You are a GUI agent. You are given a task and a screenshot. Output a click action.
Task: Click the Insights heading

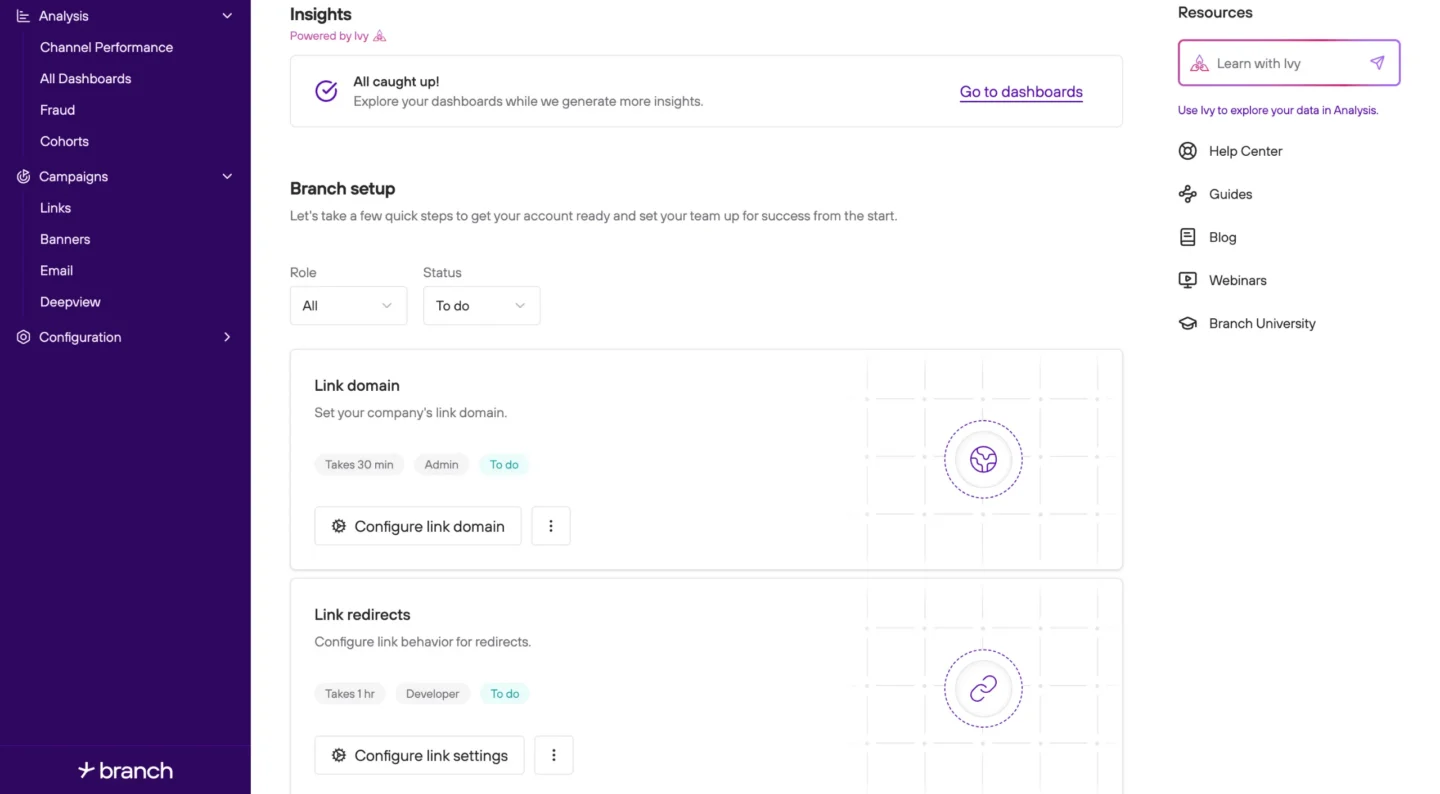tap(320, 14)
